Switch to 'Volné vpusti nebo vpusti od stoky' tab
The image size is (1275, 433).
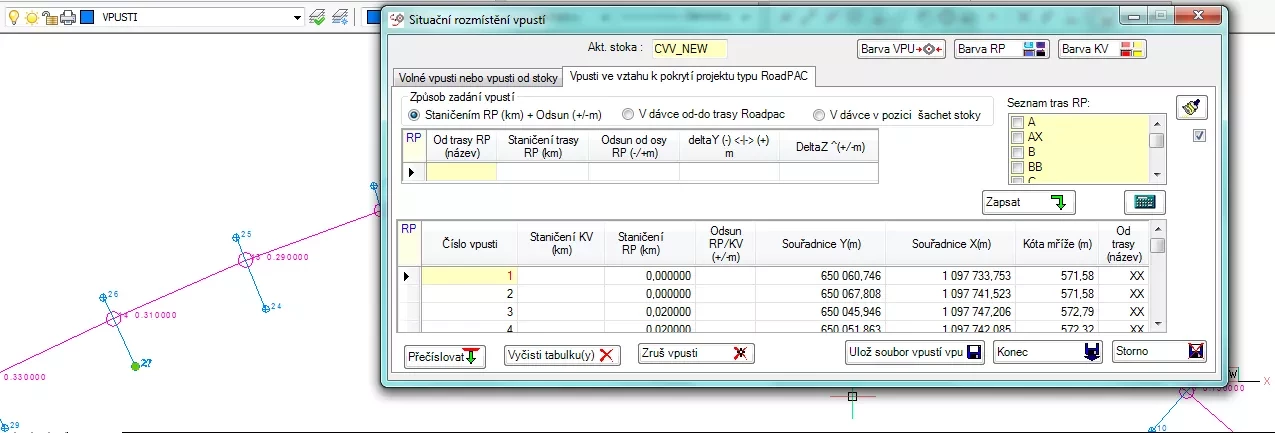[477, 77]
